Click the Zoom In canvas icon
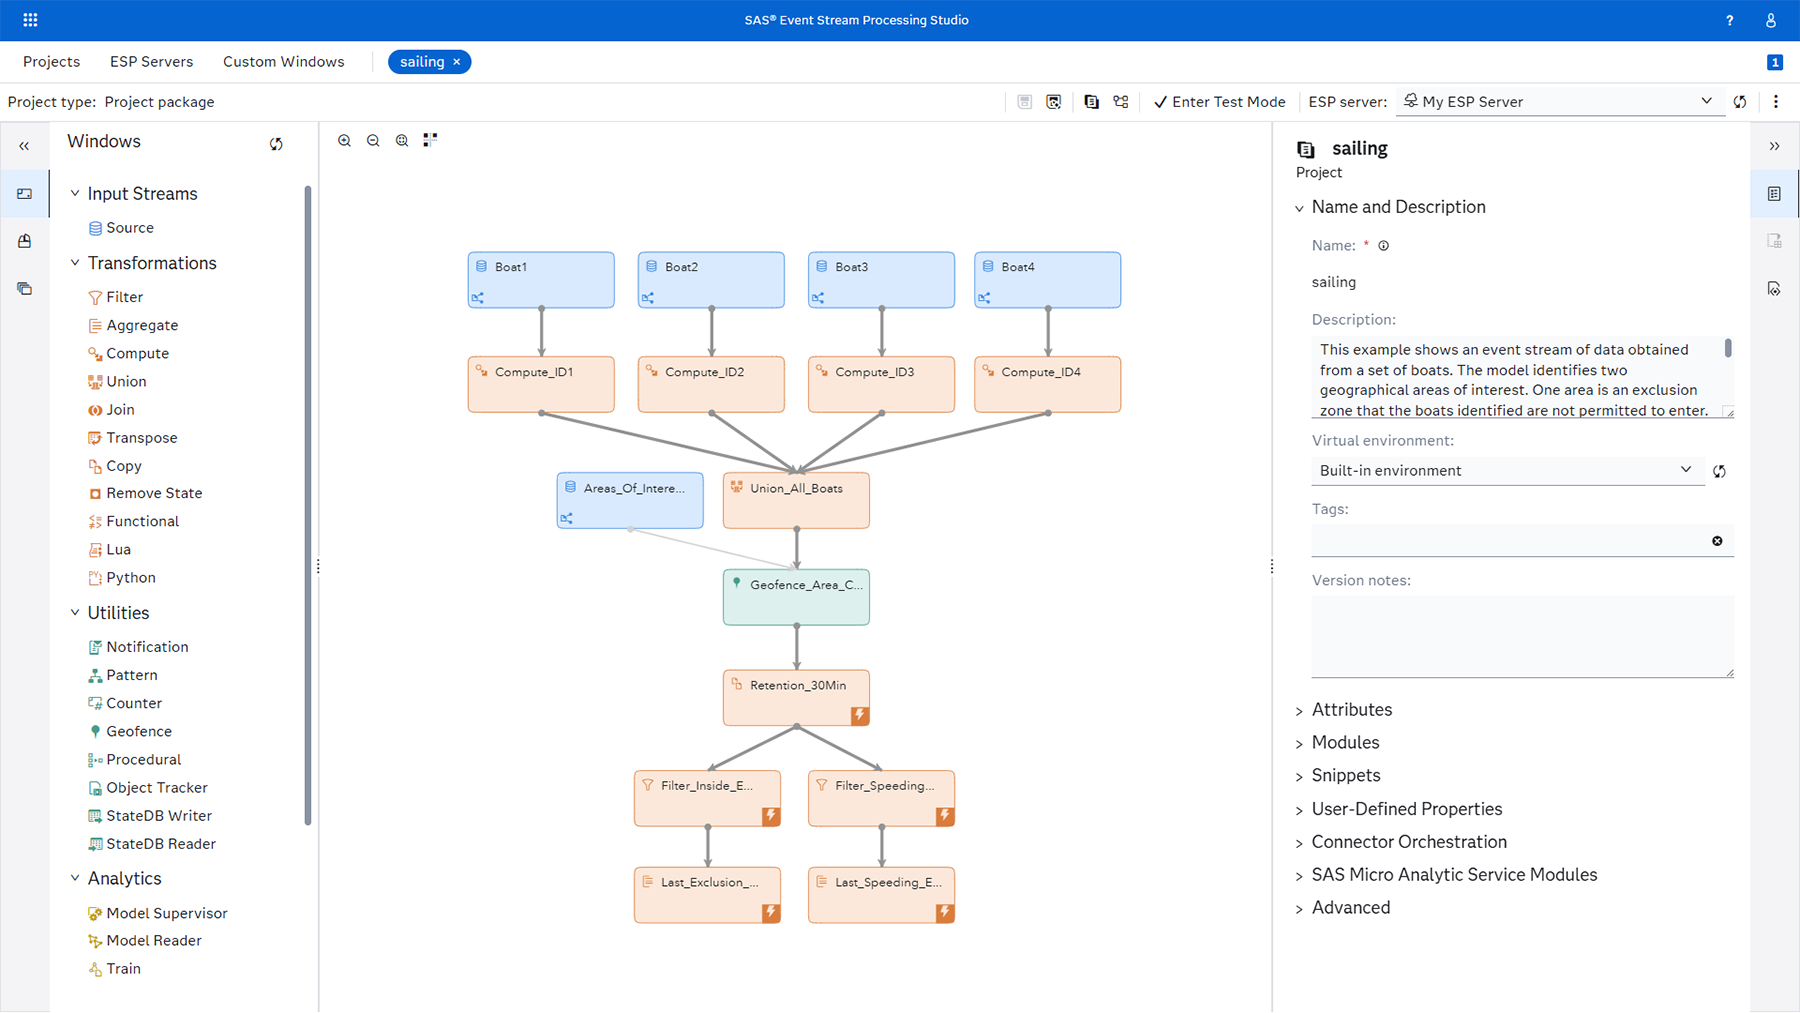This screenshot has width=1800, height=1013. pyautogui.click(x=345, y=140)
